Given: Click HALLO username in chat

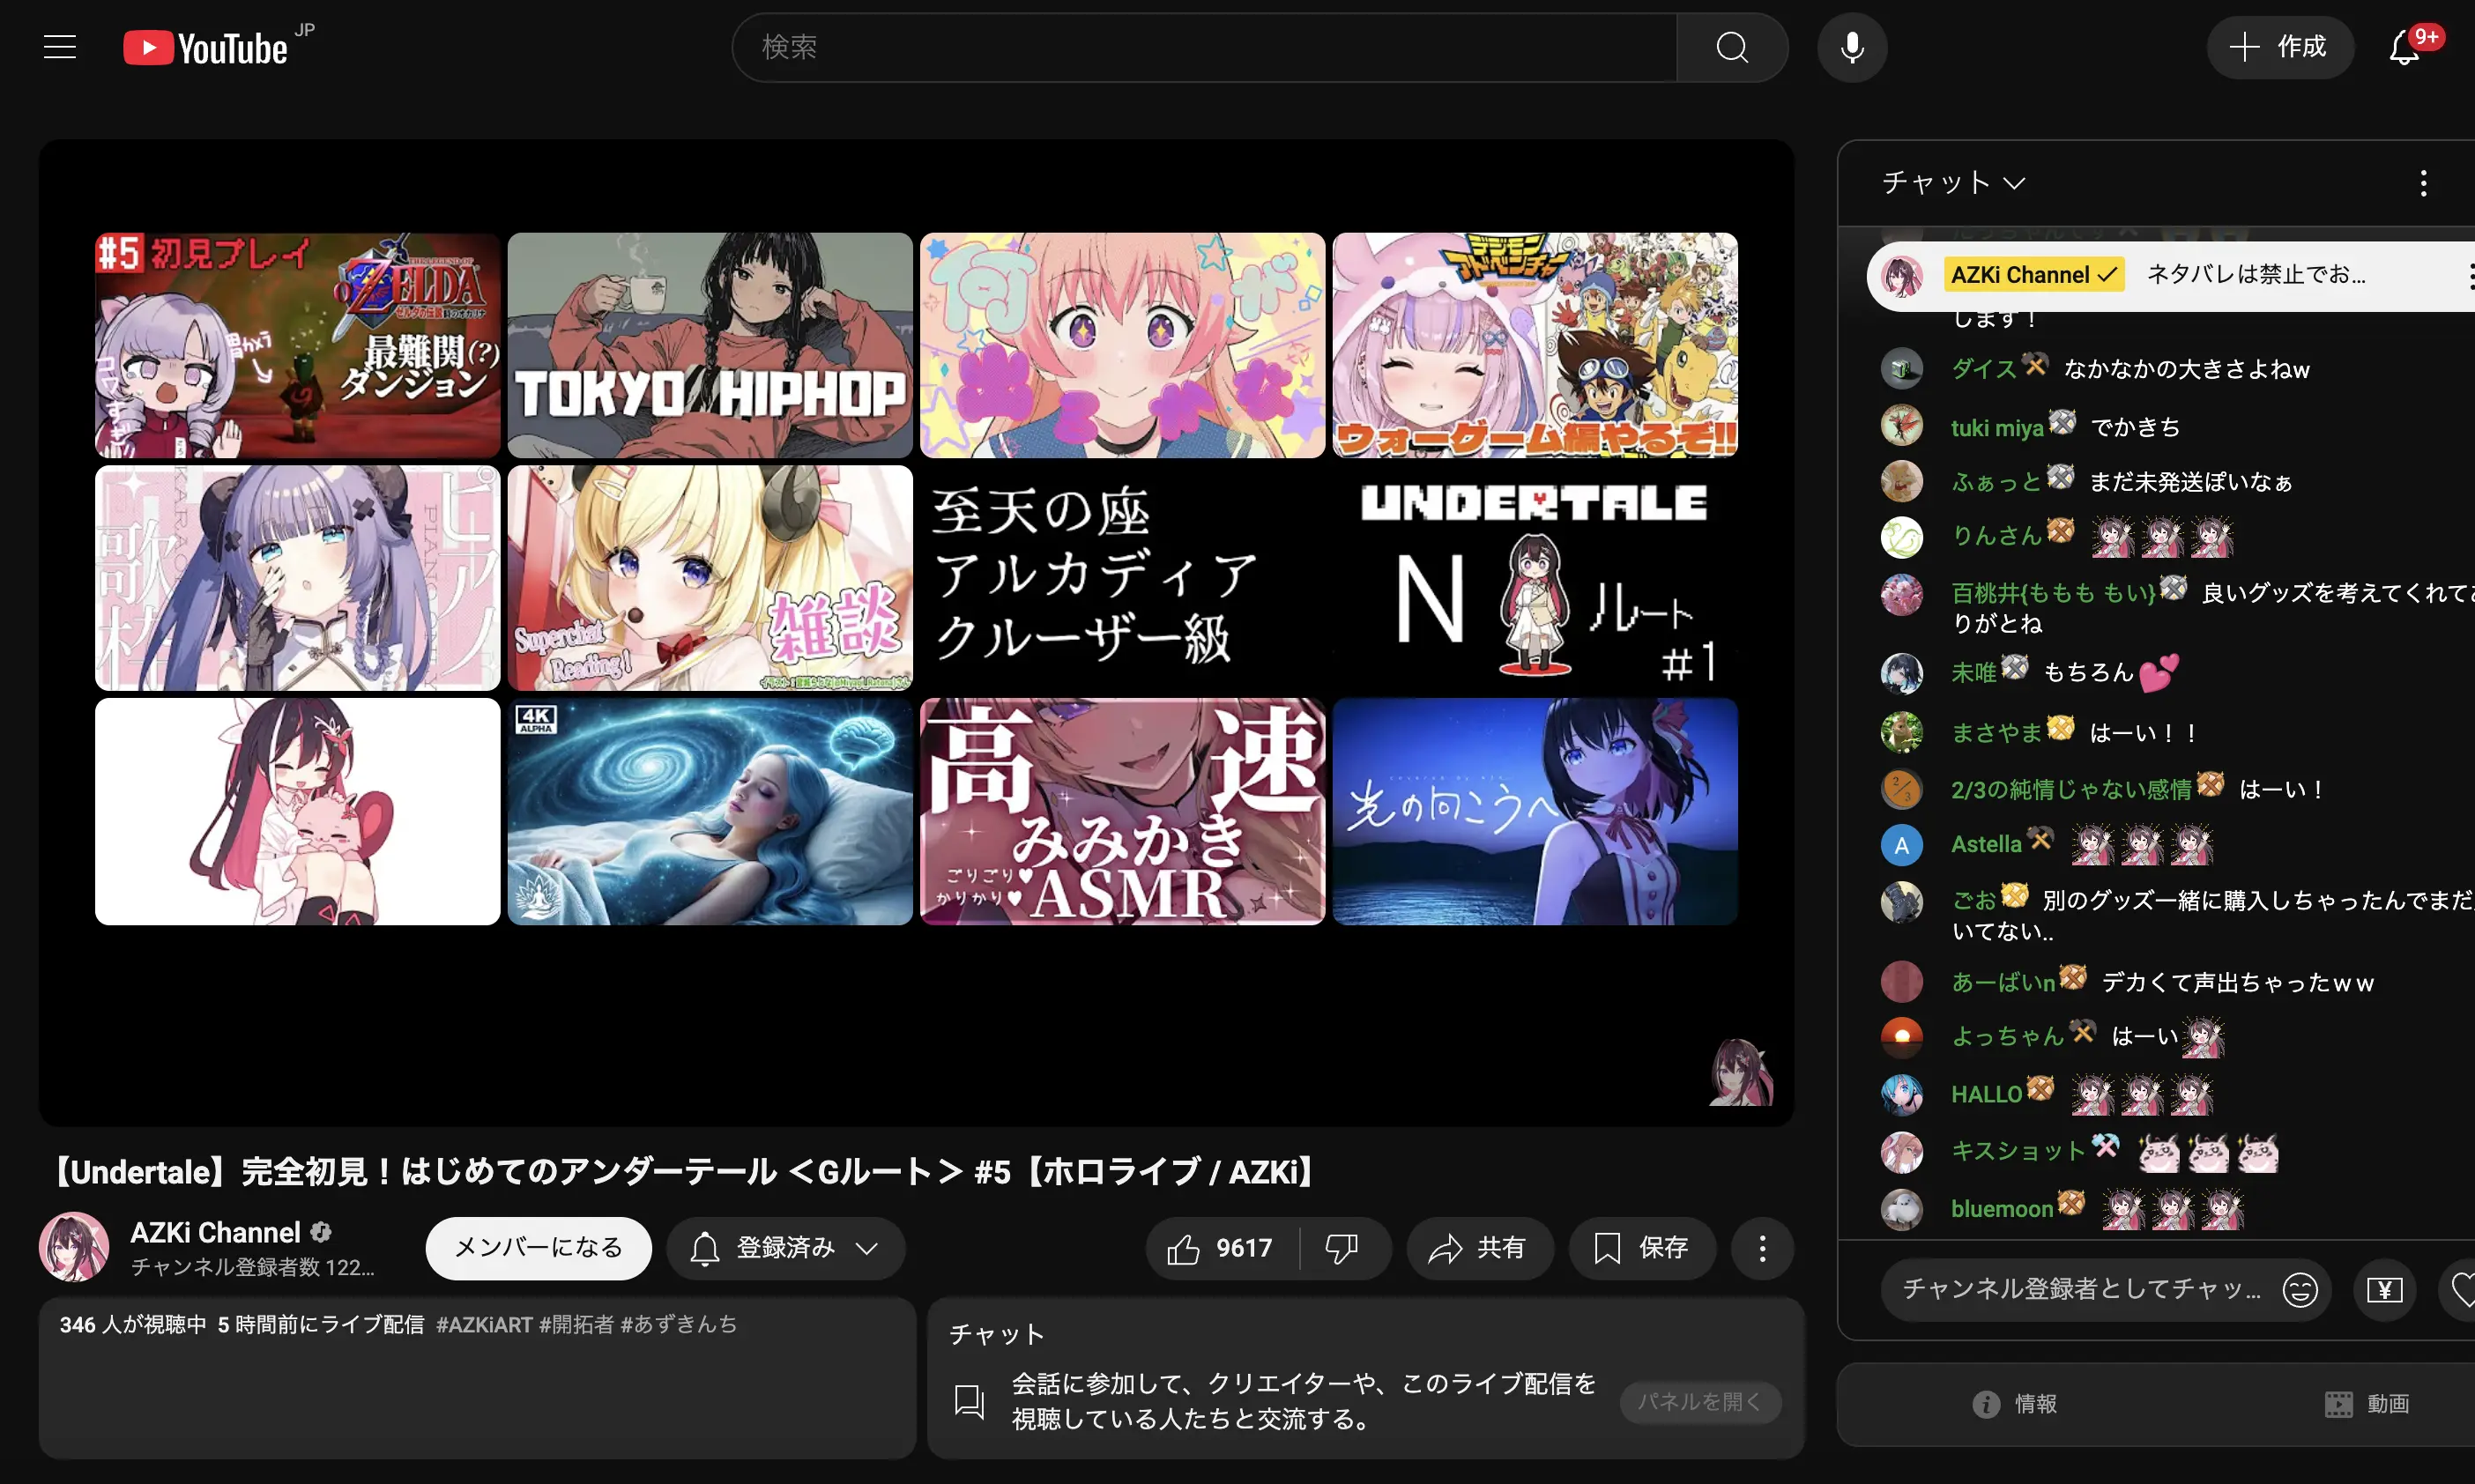Looking at the screenshot, I should click(x=1986, y=1095).
